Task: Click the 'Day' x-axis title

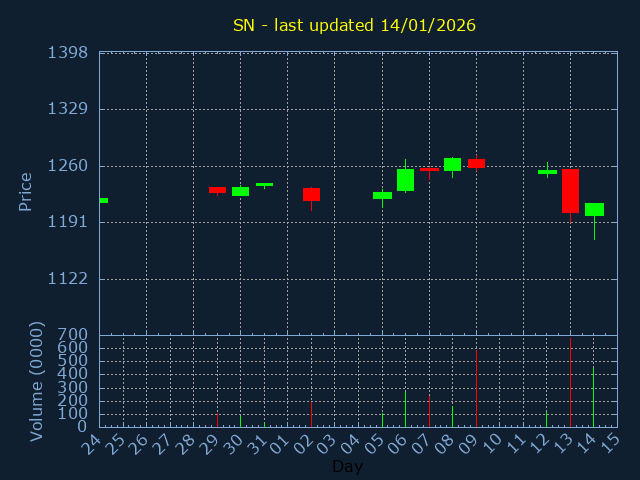Action: [348, 466]
